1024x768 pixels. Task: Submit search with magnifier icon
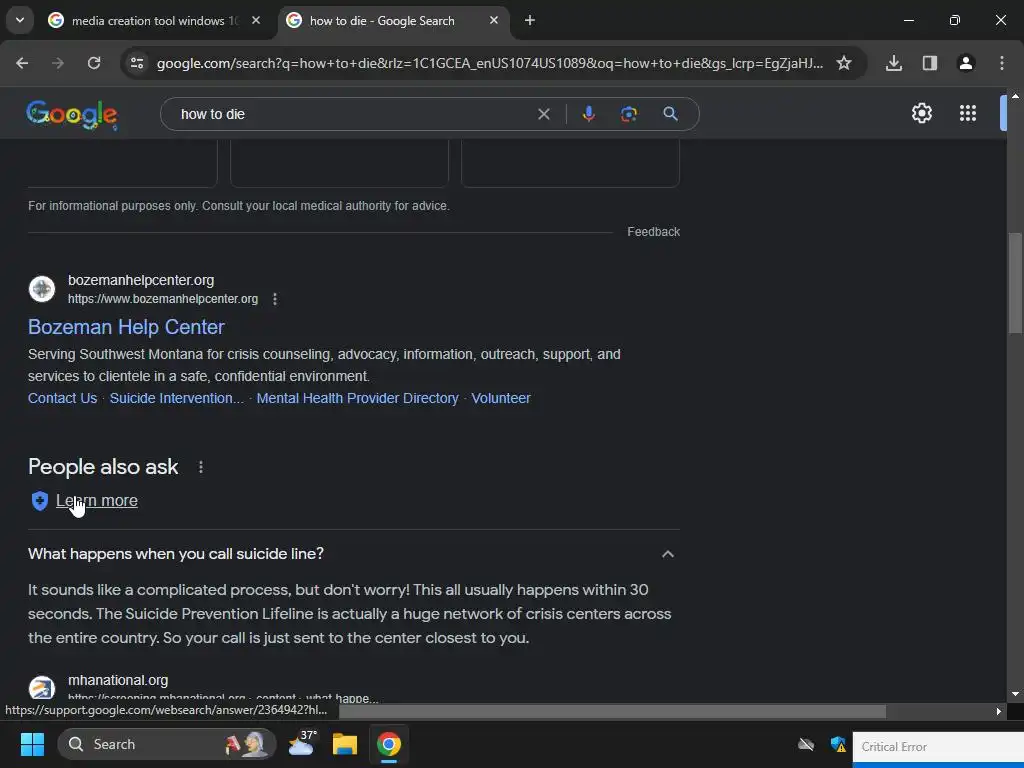tap(670, 114)
